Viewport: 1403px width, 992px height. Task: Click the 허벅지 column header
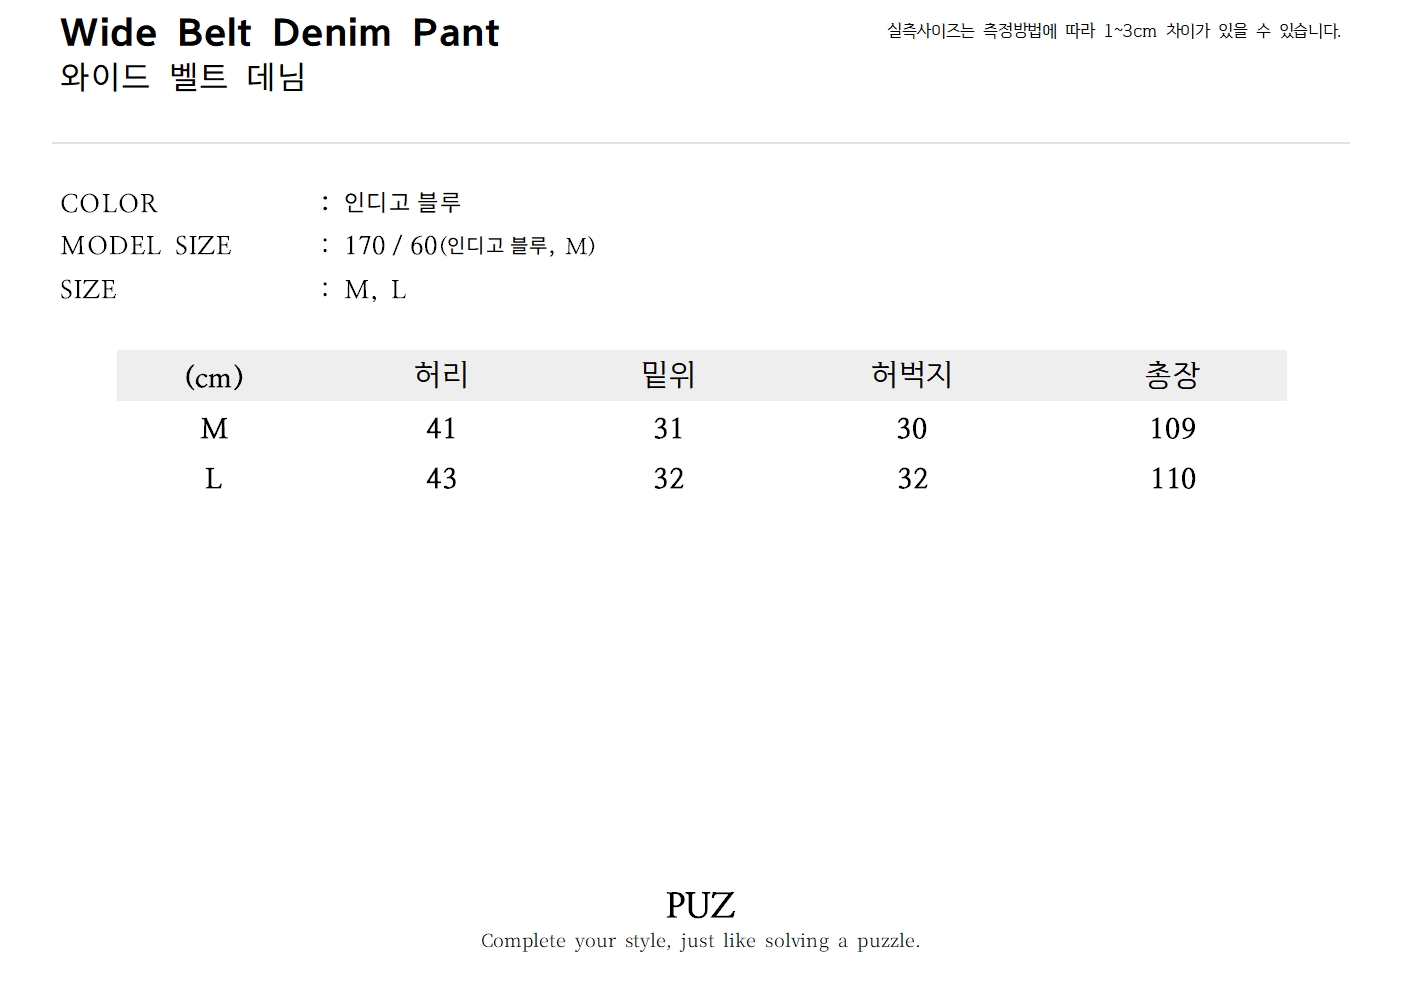pos(911,375)
